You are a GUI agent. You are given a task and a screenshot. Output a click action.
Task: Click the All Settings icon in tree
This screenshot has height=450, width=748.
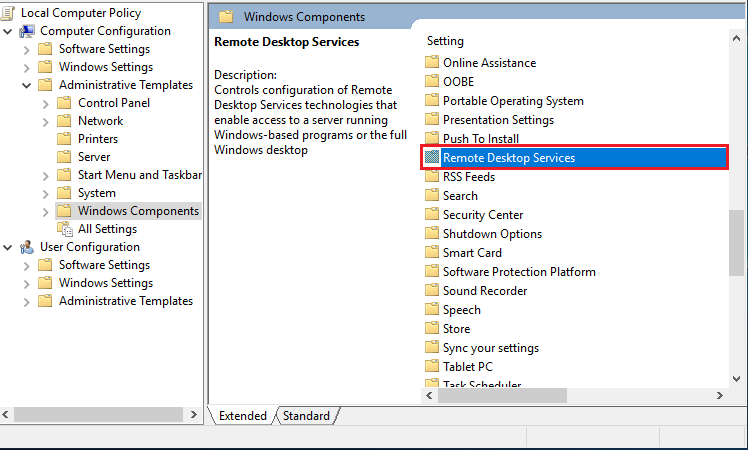point(64,229)
